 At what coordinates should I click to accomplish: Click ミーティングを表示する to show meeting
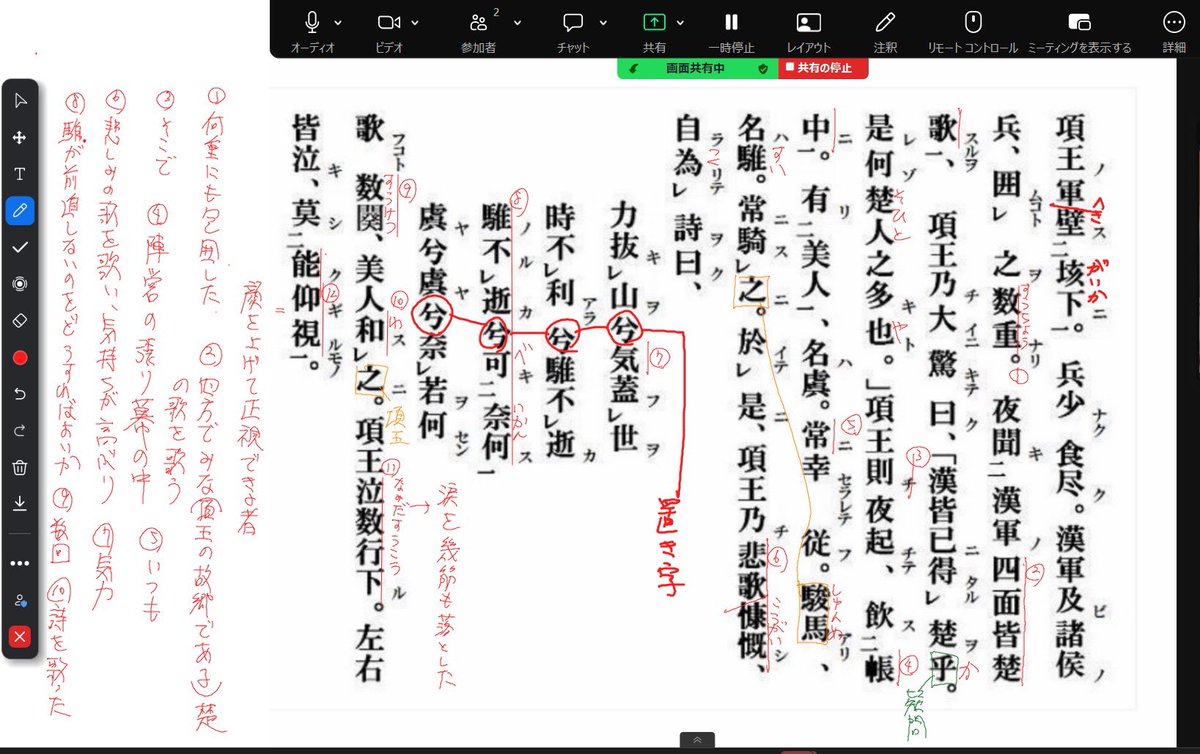coord(1079,22)
